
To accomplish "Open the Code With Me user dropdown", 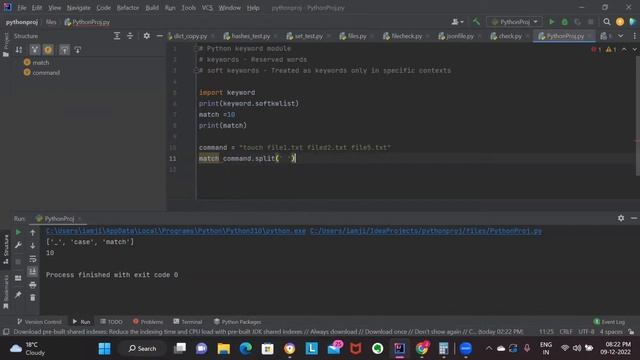I will click(x=457, y=22).
